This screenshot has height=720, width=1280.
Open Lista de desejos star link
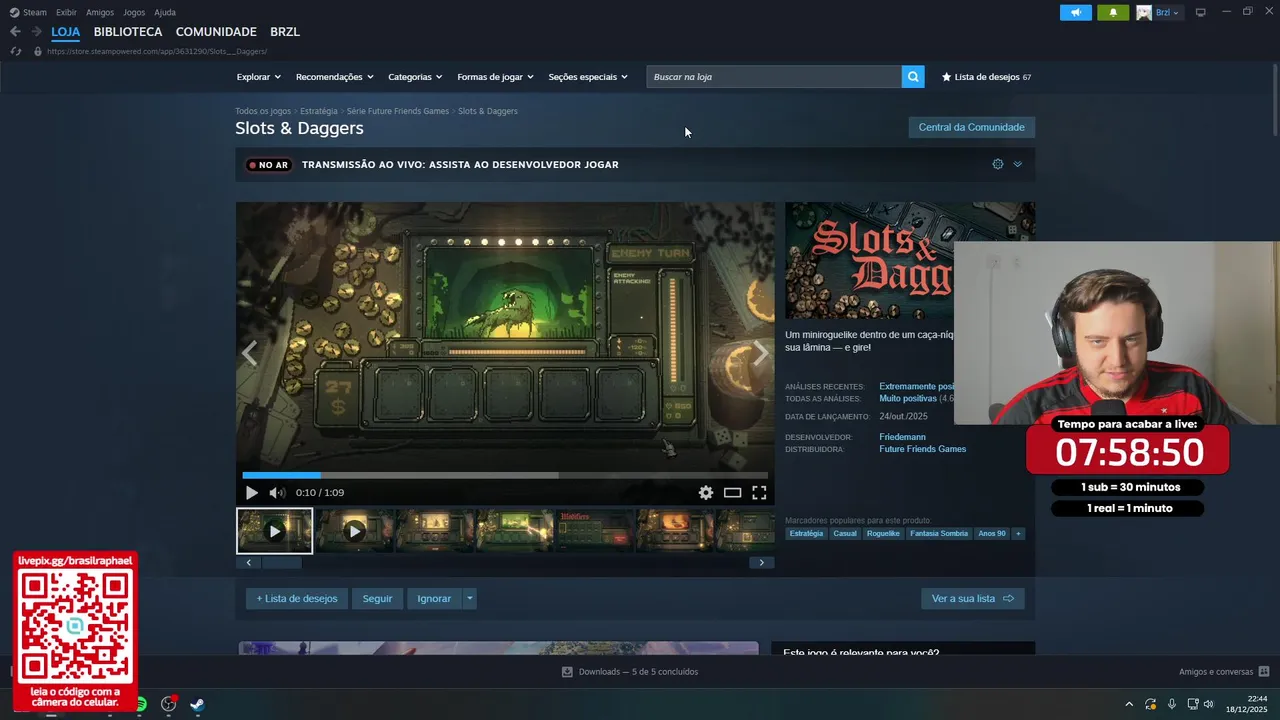coord(986,77)
